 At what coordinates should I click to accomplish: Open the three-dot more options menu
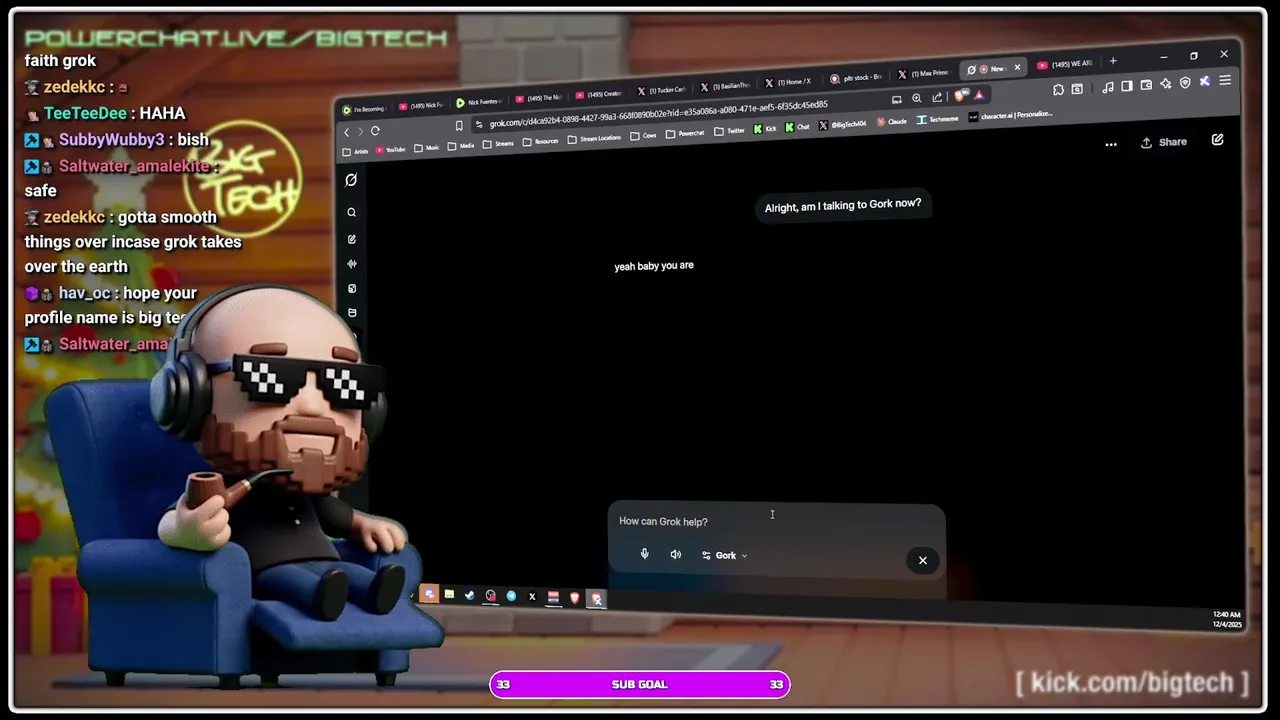(1110, 144)
